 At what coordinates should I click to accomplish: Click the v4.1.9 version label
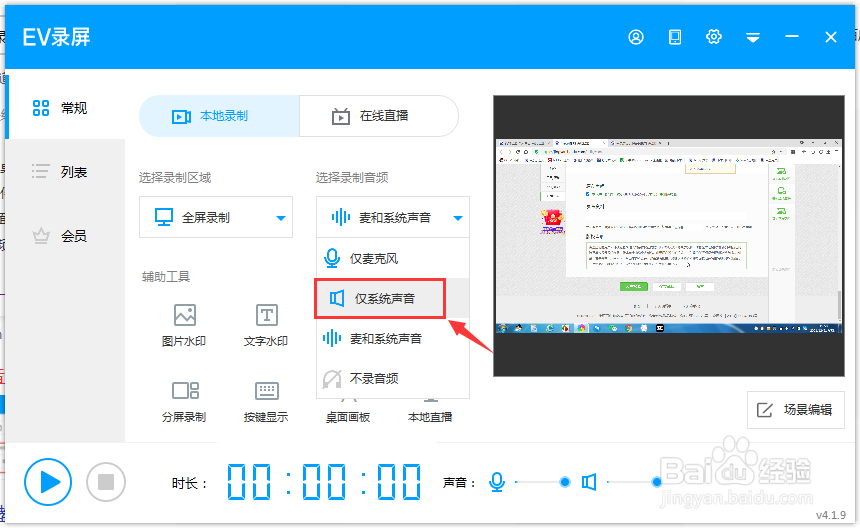[x=831, y=515]
